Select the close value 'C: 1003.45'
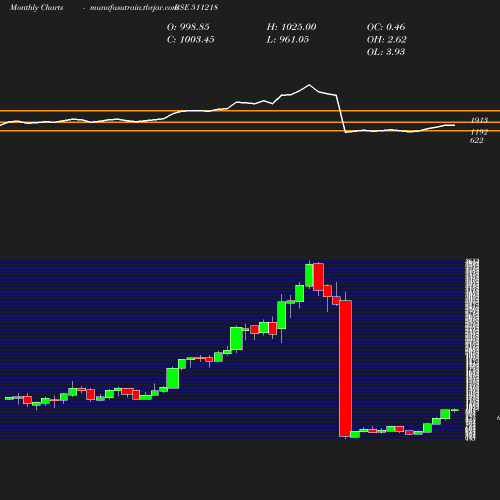500x500 pixels. (190, 40)
